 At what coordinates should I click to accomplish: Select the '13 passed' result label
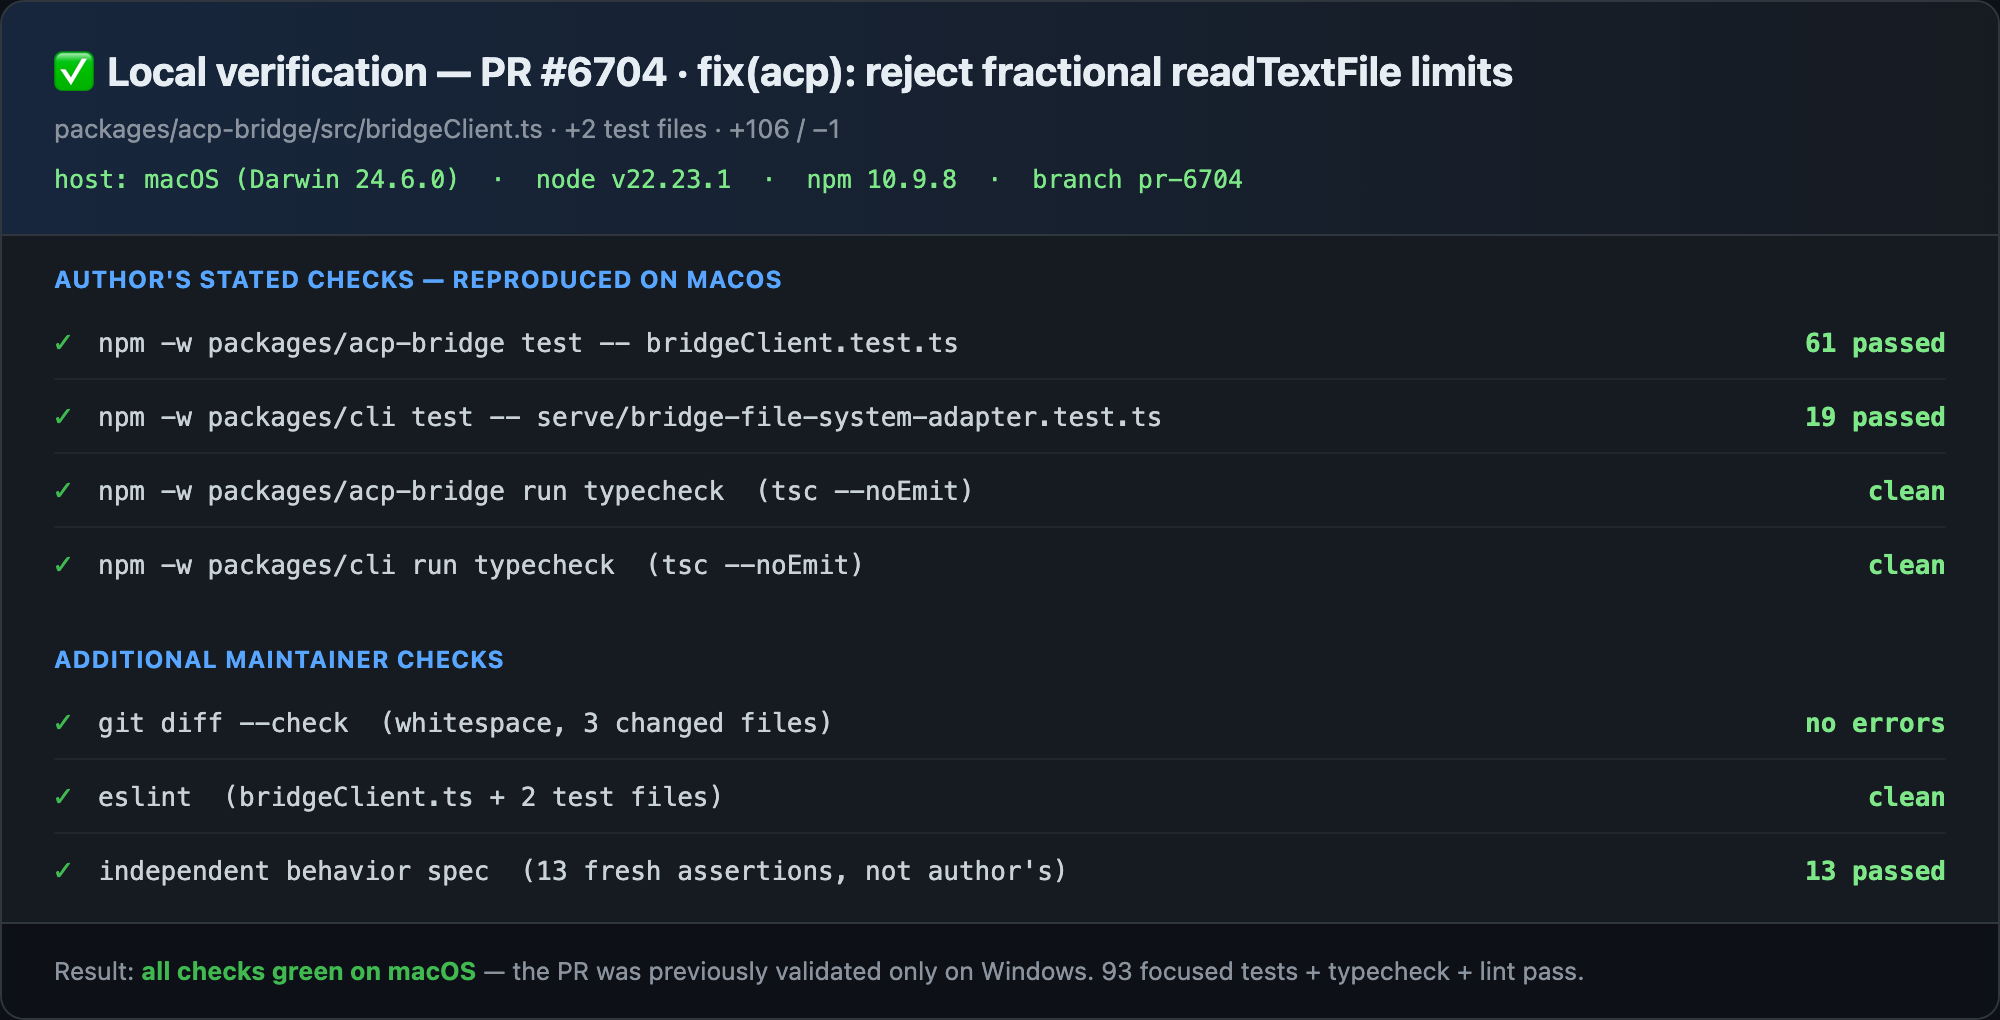pyautogui.click(x=1875, y=871)
